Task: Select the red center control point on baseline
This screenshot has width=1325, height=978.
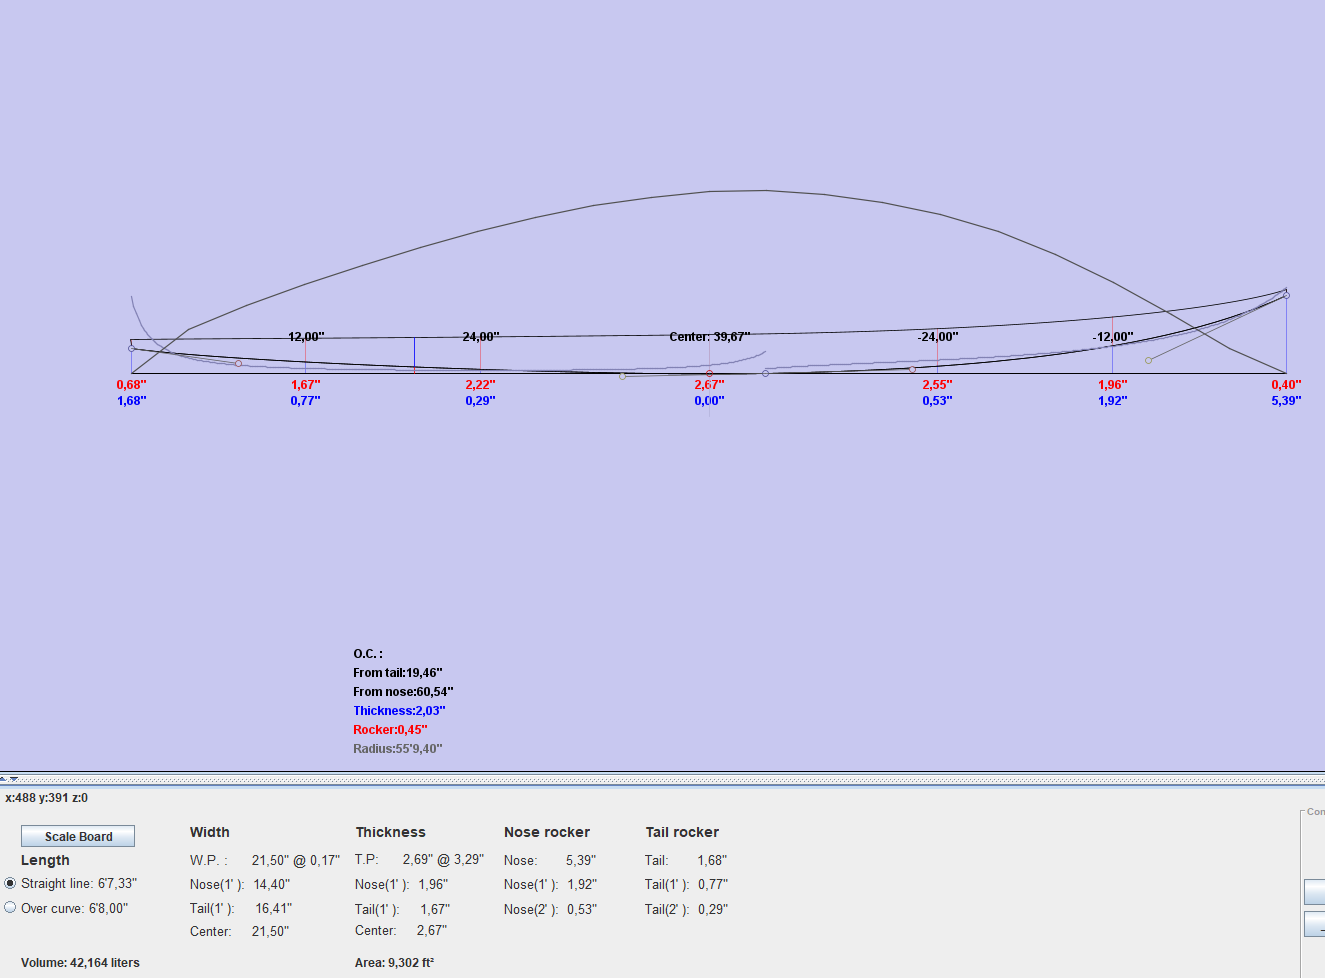Action: [x=709, y=373]
